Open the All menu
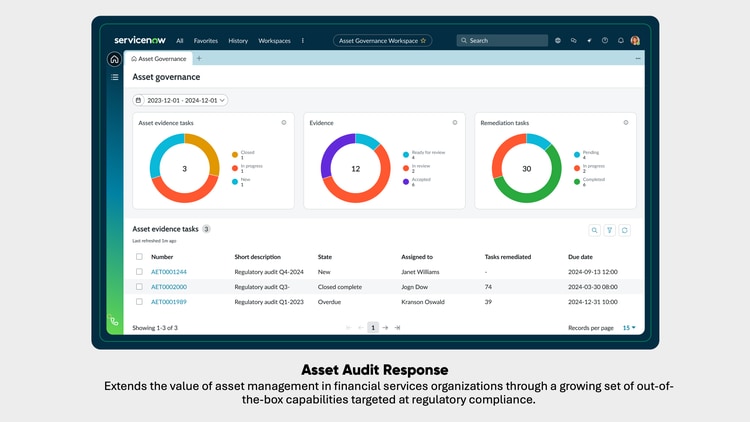Image resolution: width=750 pixels, height=422 pixels. point(179,41)
